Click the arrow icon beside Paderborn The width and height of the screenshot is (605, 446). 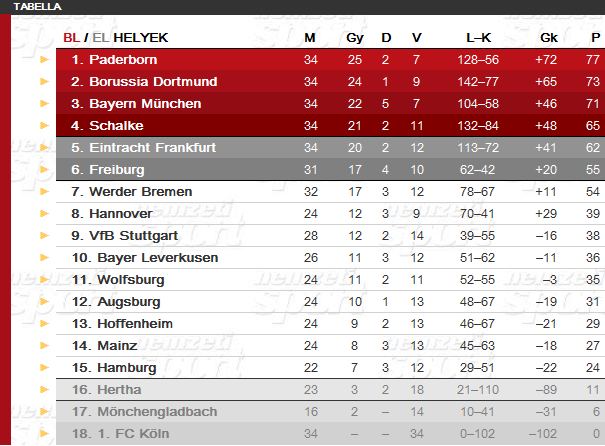point(45,59)
